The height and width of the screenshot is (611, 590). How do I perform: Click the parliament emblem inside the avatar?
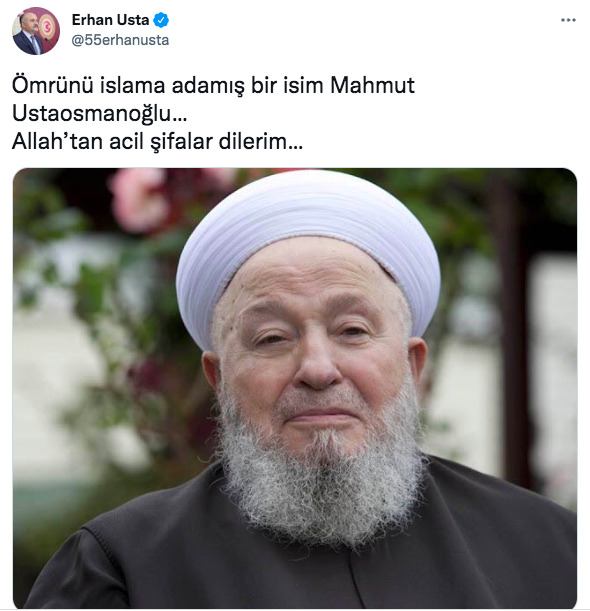tap(47, 26)
